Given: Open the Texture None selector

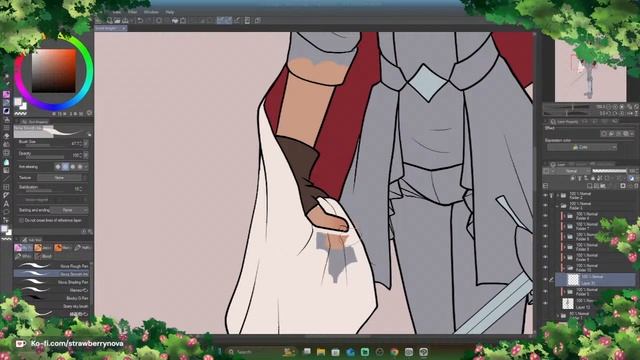Looking at the screenshot, I should [59, 178].
